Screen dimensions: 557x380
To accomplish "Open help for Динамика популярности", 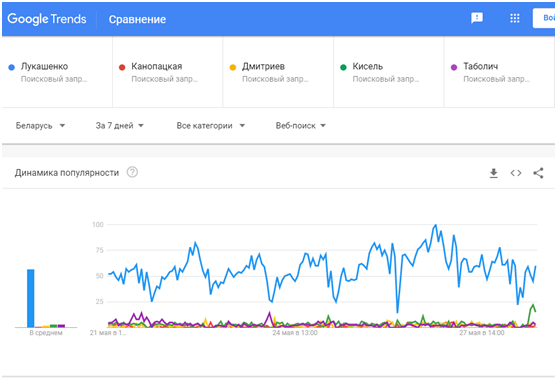I will coord(133,172).
